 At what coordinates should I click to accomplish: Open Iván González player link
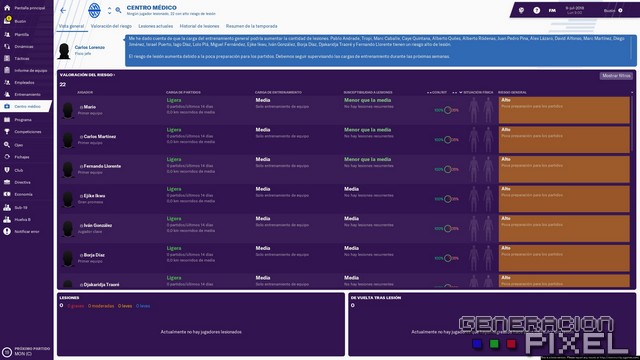(98, 225)
